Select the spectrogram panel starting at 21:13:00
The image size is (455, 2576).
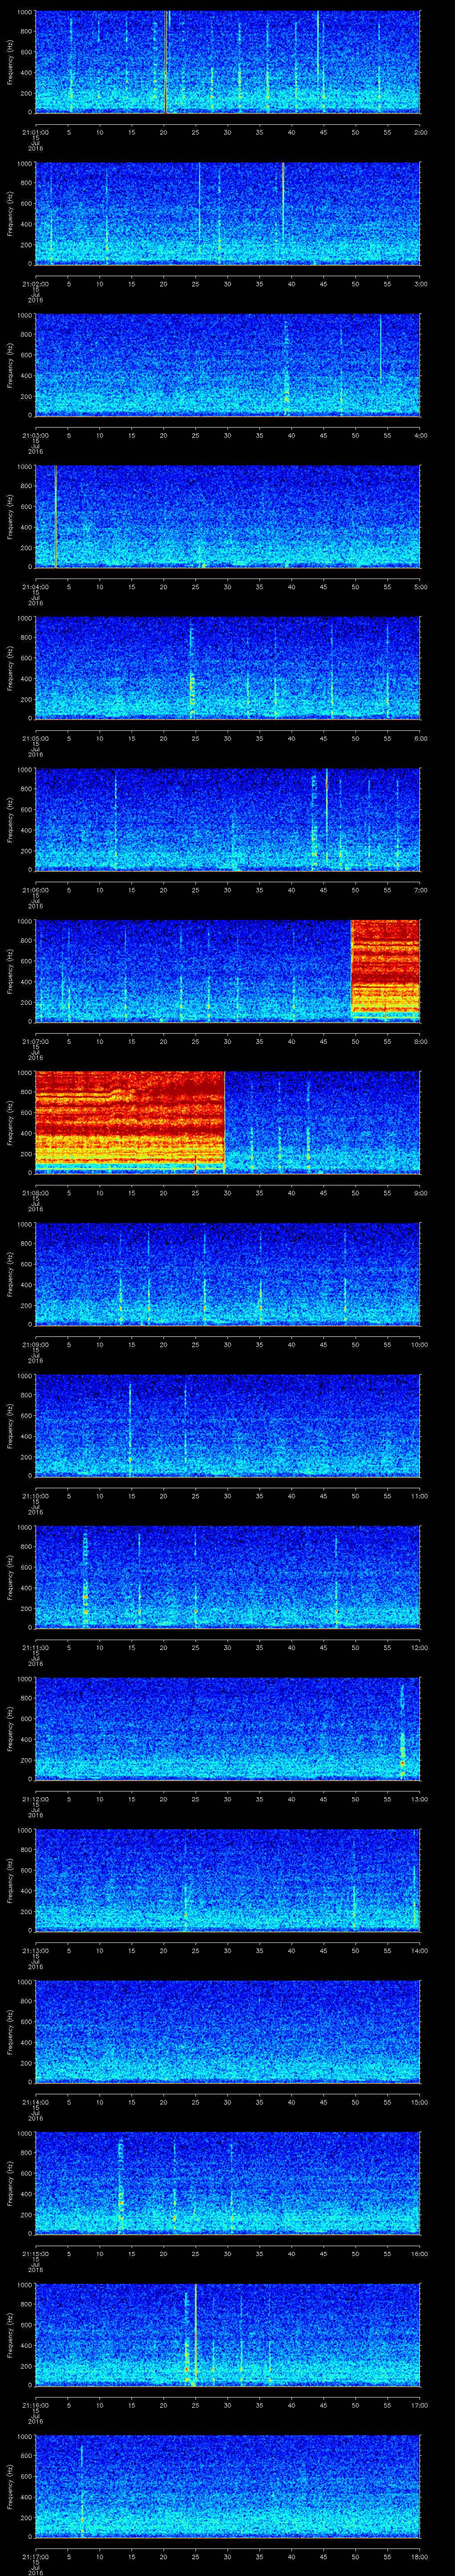point(228,1880)
